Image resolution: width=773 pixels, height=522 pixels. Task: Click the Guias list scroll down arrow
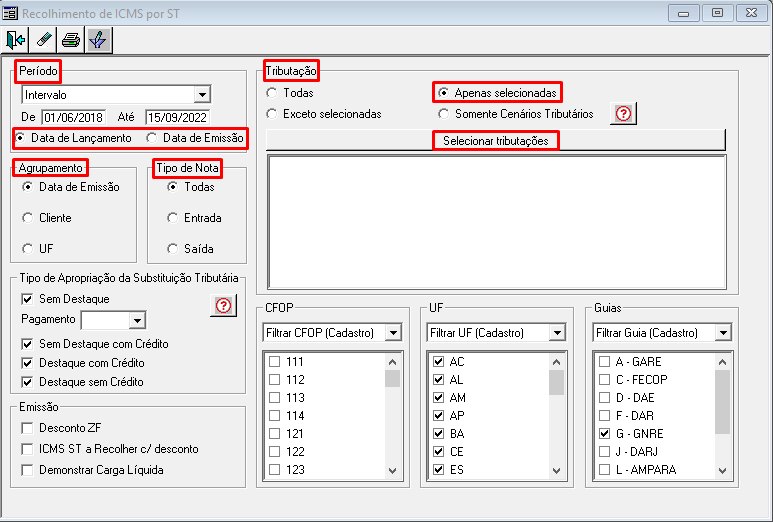(x=722, y=470)
